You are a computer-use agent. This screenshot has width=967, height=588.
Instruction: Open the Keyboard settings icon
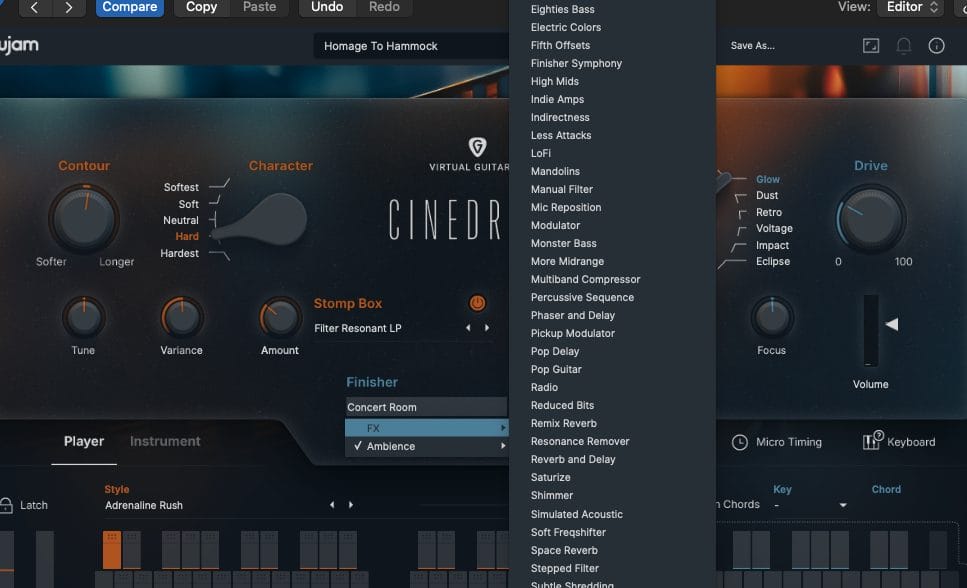pyautogui.click(x=871, y=442)
